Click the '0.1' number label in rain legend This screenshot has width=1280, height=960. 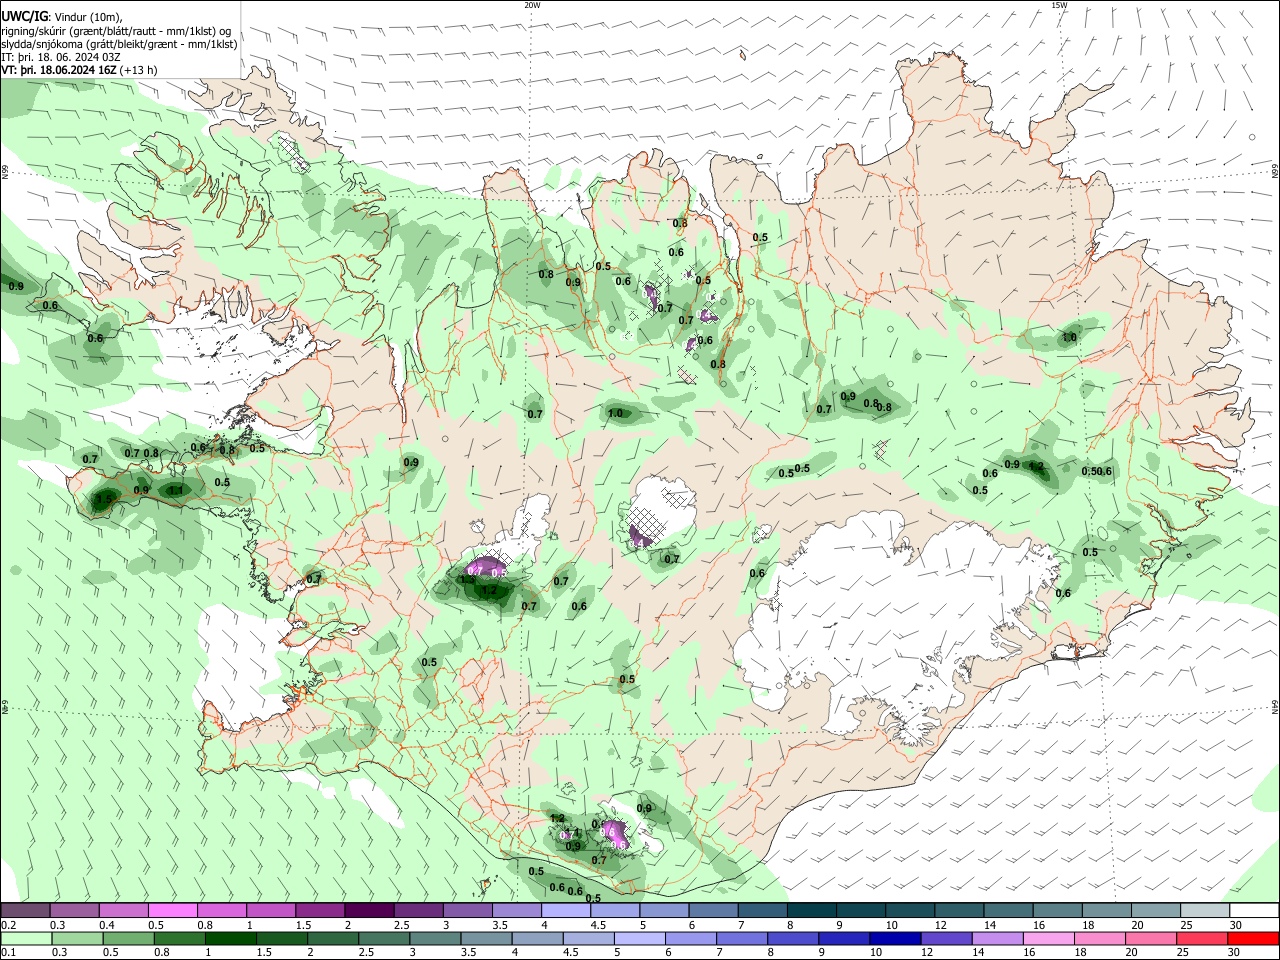coord(8,953)
